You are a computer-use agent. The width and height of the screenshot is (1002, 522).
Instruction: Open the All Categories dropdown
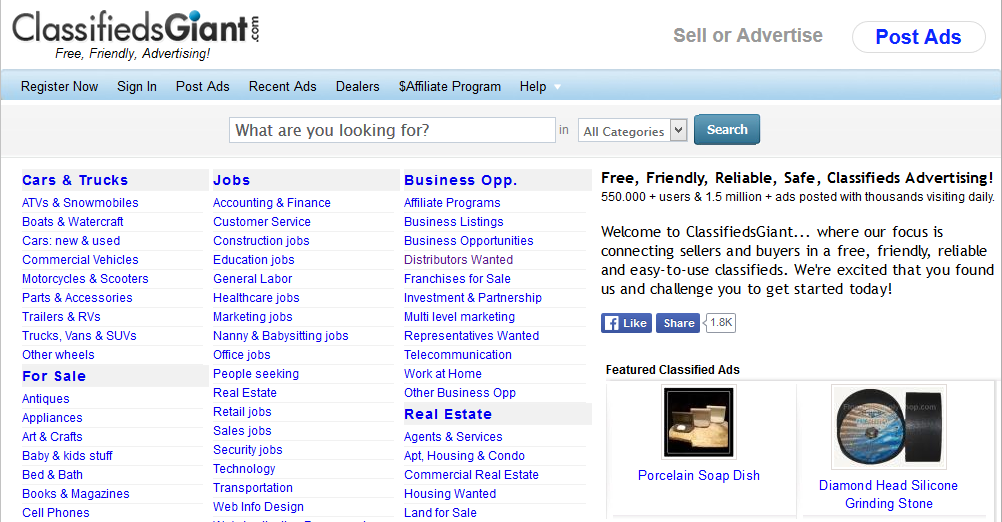[632, 131]
